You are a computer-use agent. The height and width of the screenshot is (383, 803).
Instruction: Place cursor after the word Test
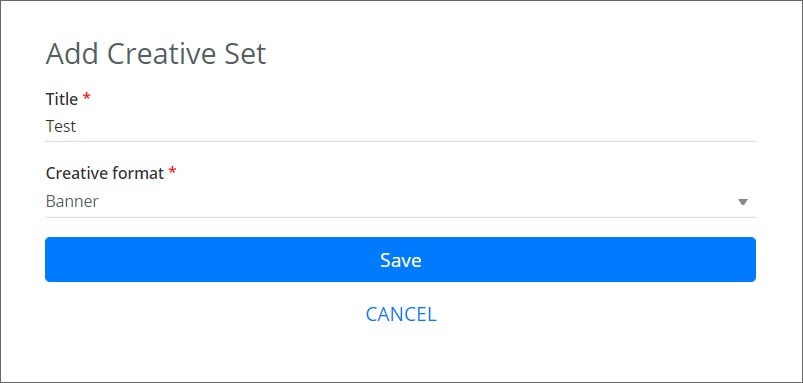[77, 126]
